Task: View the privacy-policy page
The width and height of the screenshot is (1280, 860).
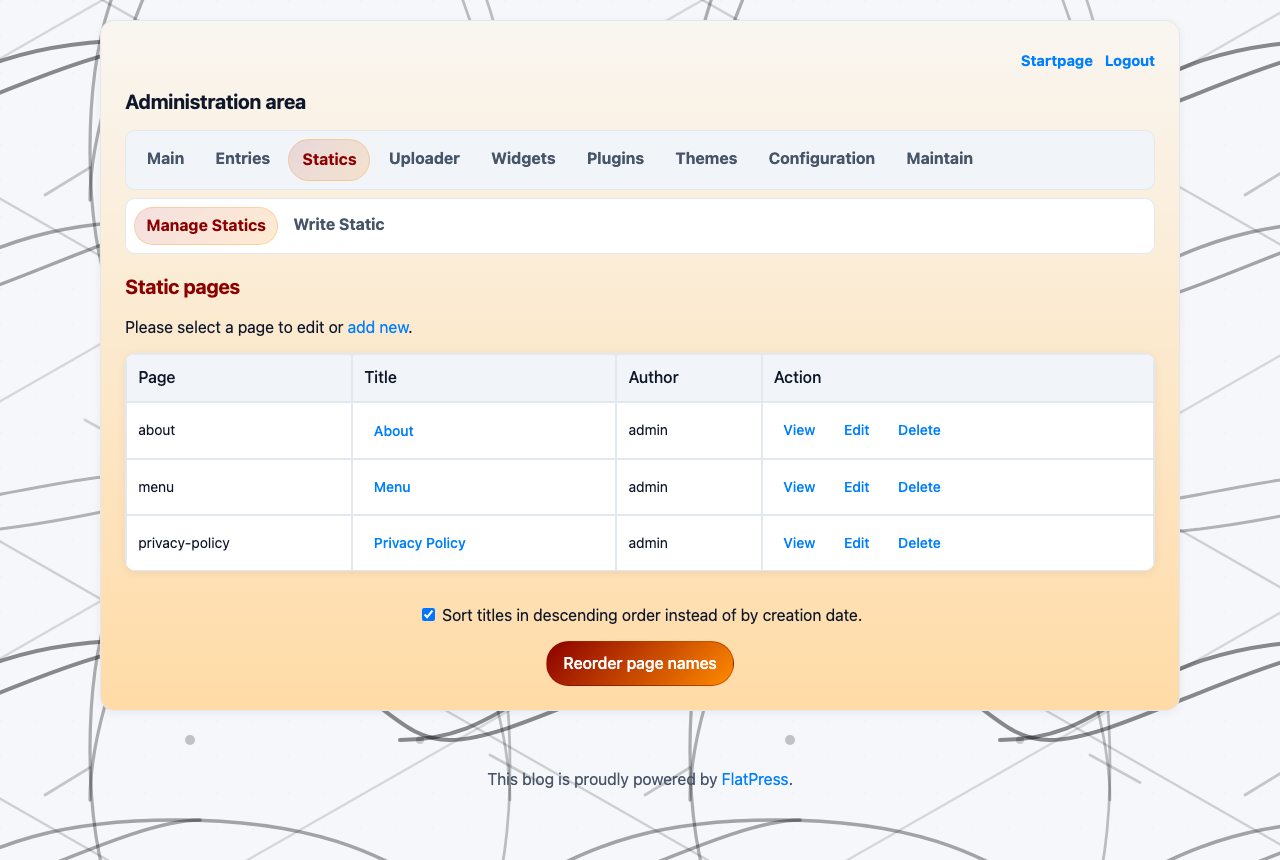Action: click(x=799, y=543)
